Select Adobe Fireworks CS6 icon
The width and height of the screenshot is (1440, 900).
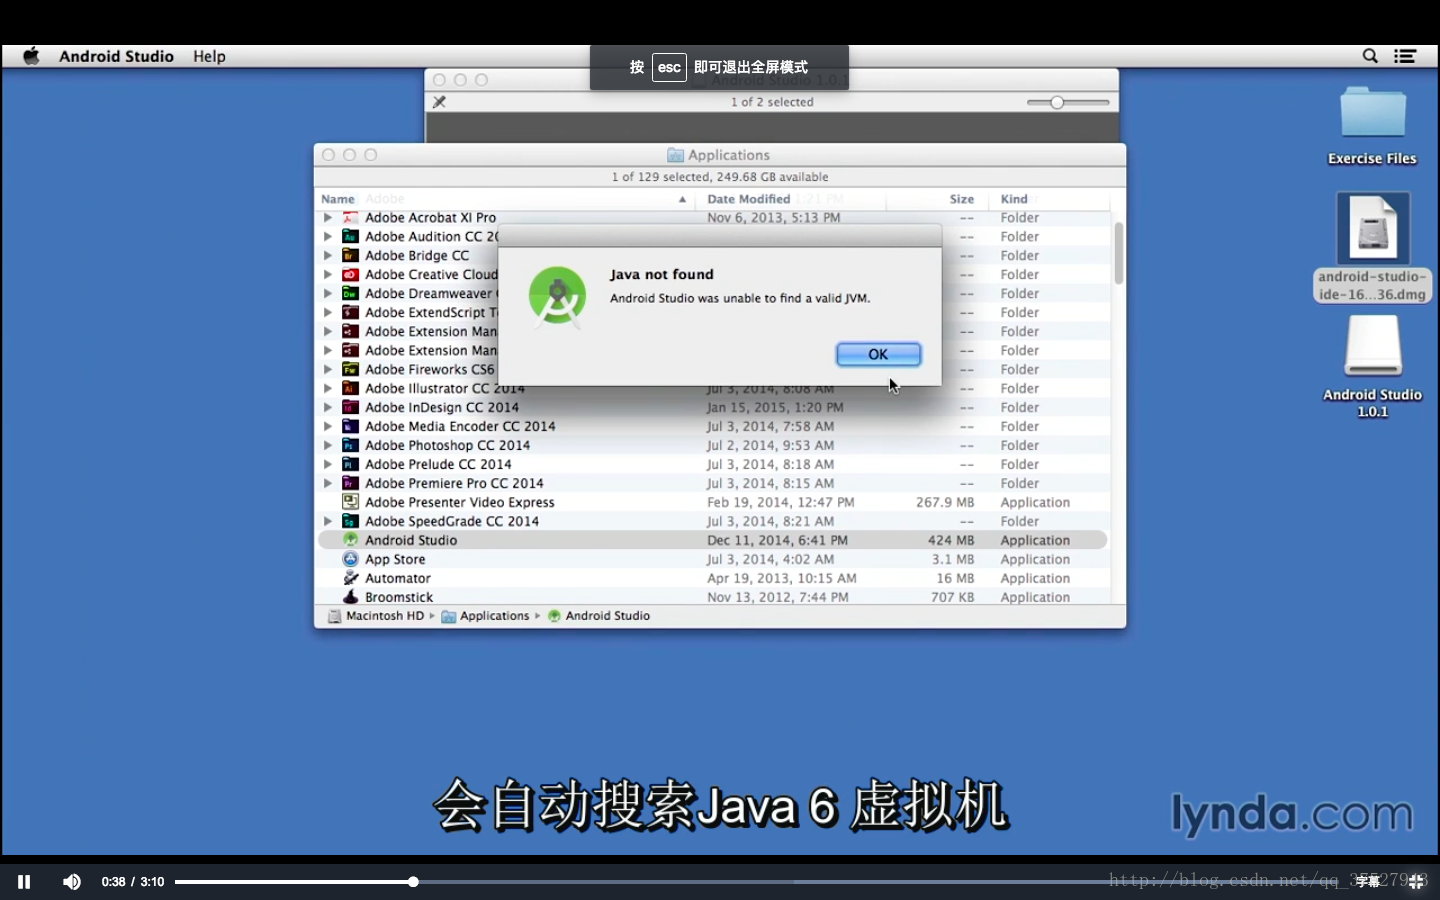(350, 369)
